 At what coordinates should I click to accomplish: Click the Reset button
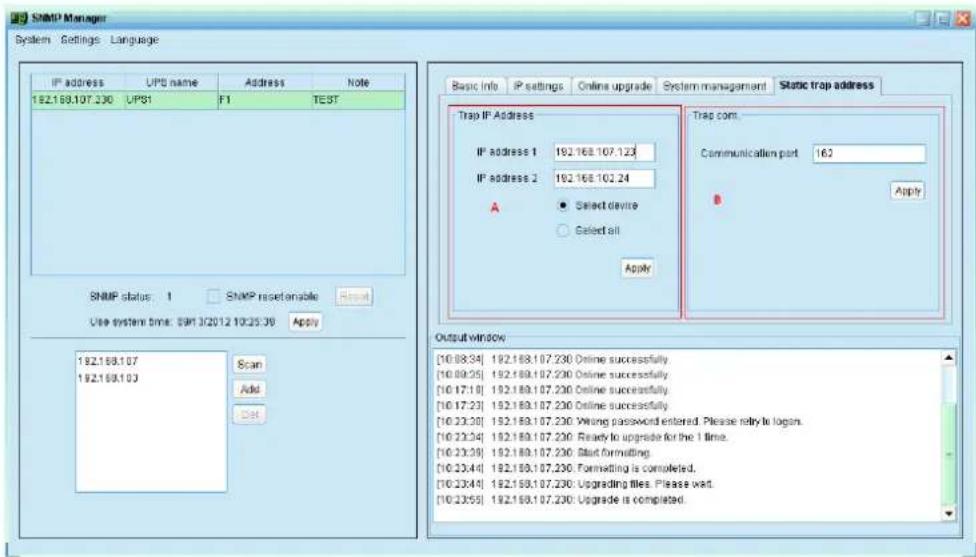pos(354,297)
